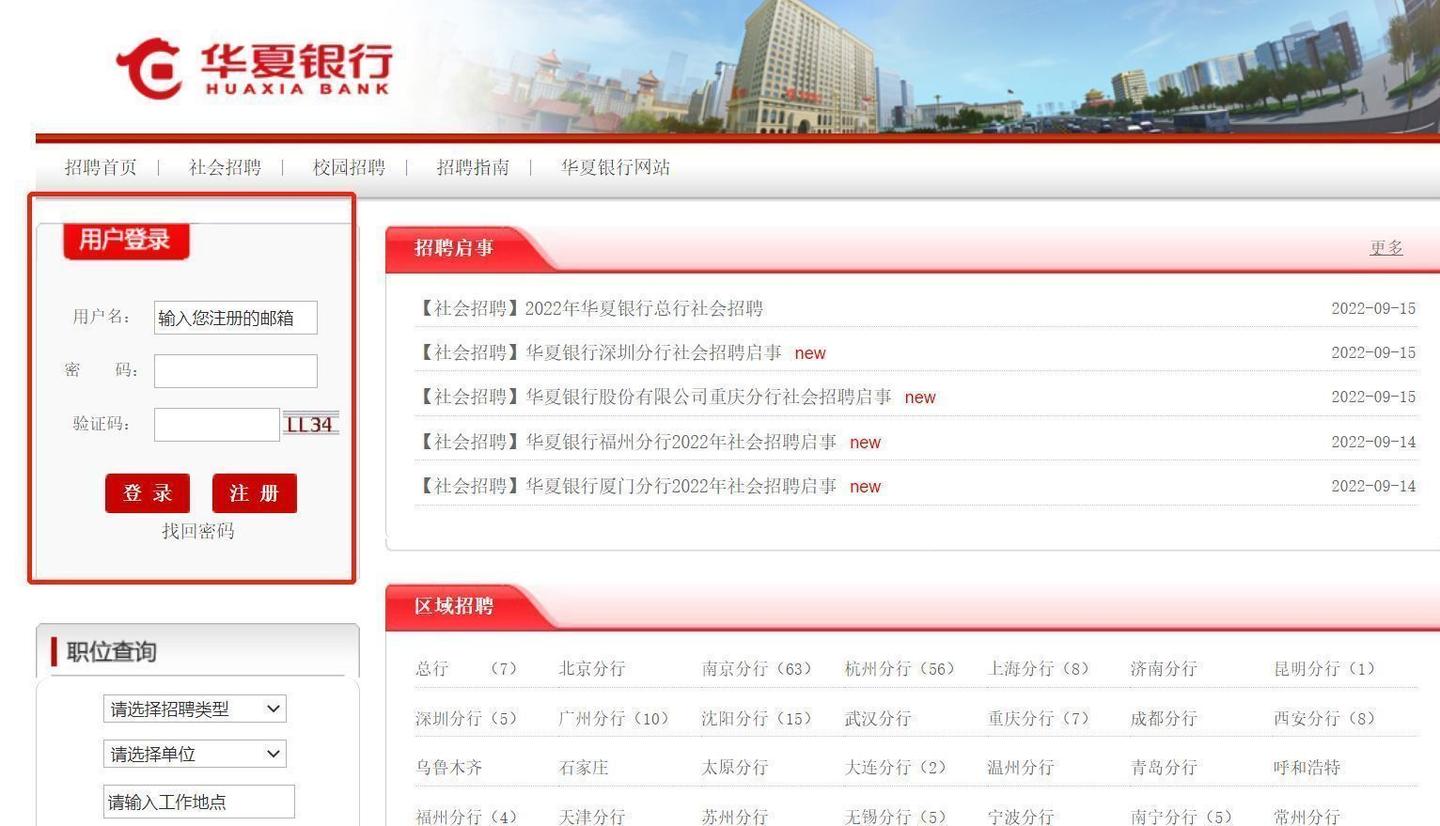Viewport: 1440px width, 826px height.
Task: Select the 招聘指南 menu item
Action: click(x=473, y=167)
